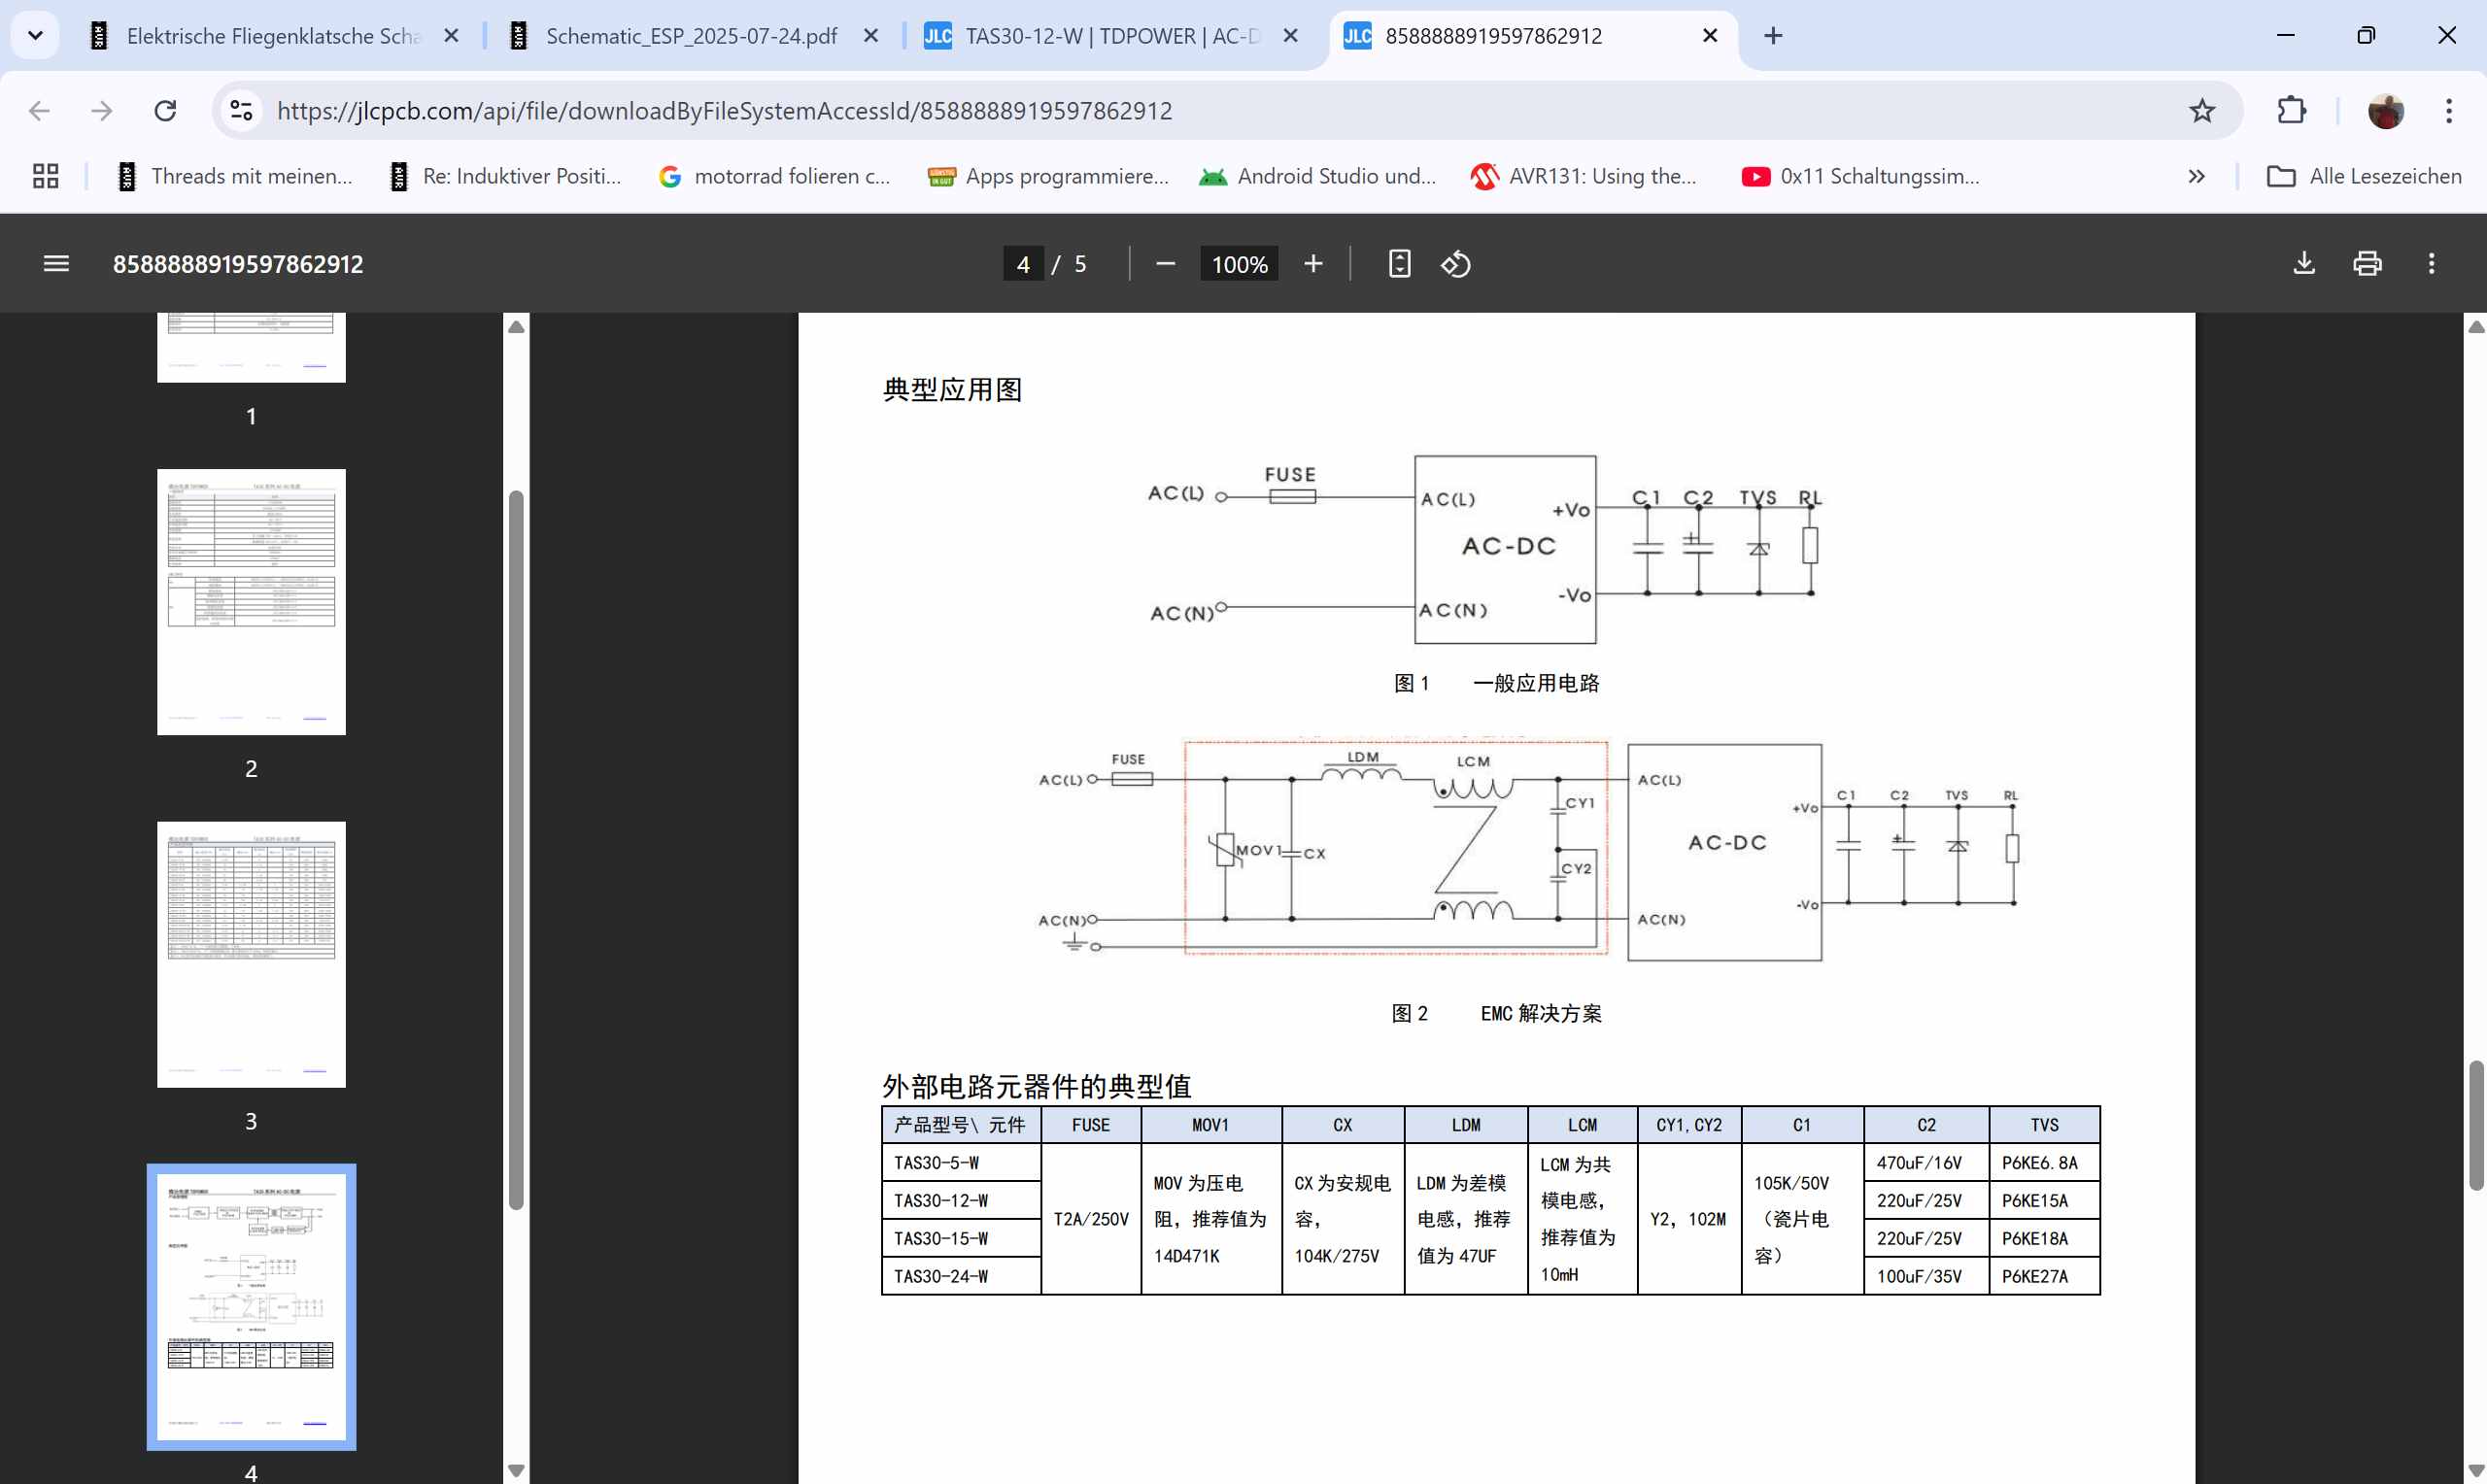Download the PDF file

2304,264
